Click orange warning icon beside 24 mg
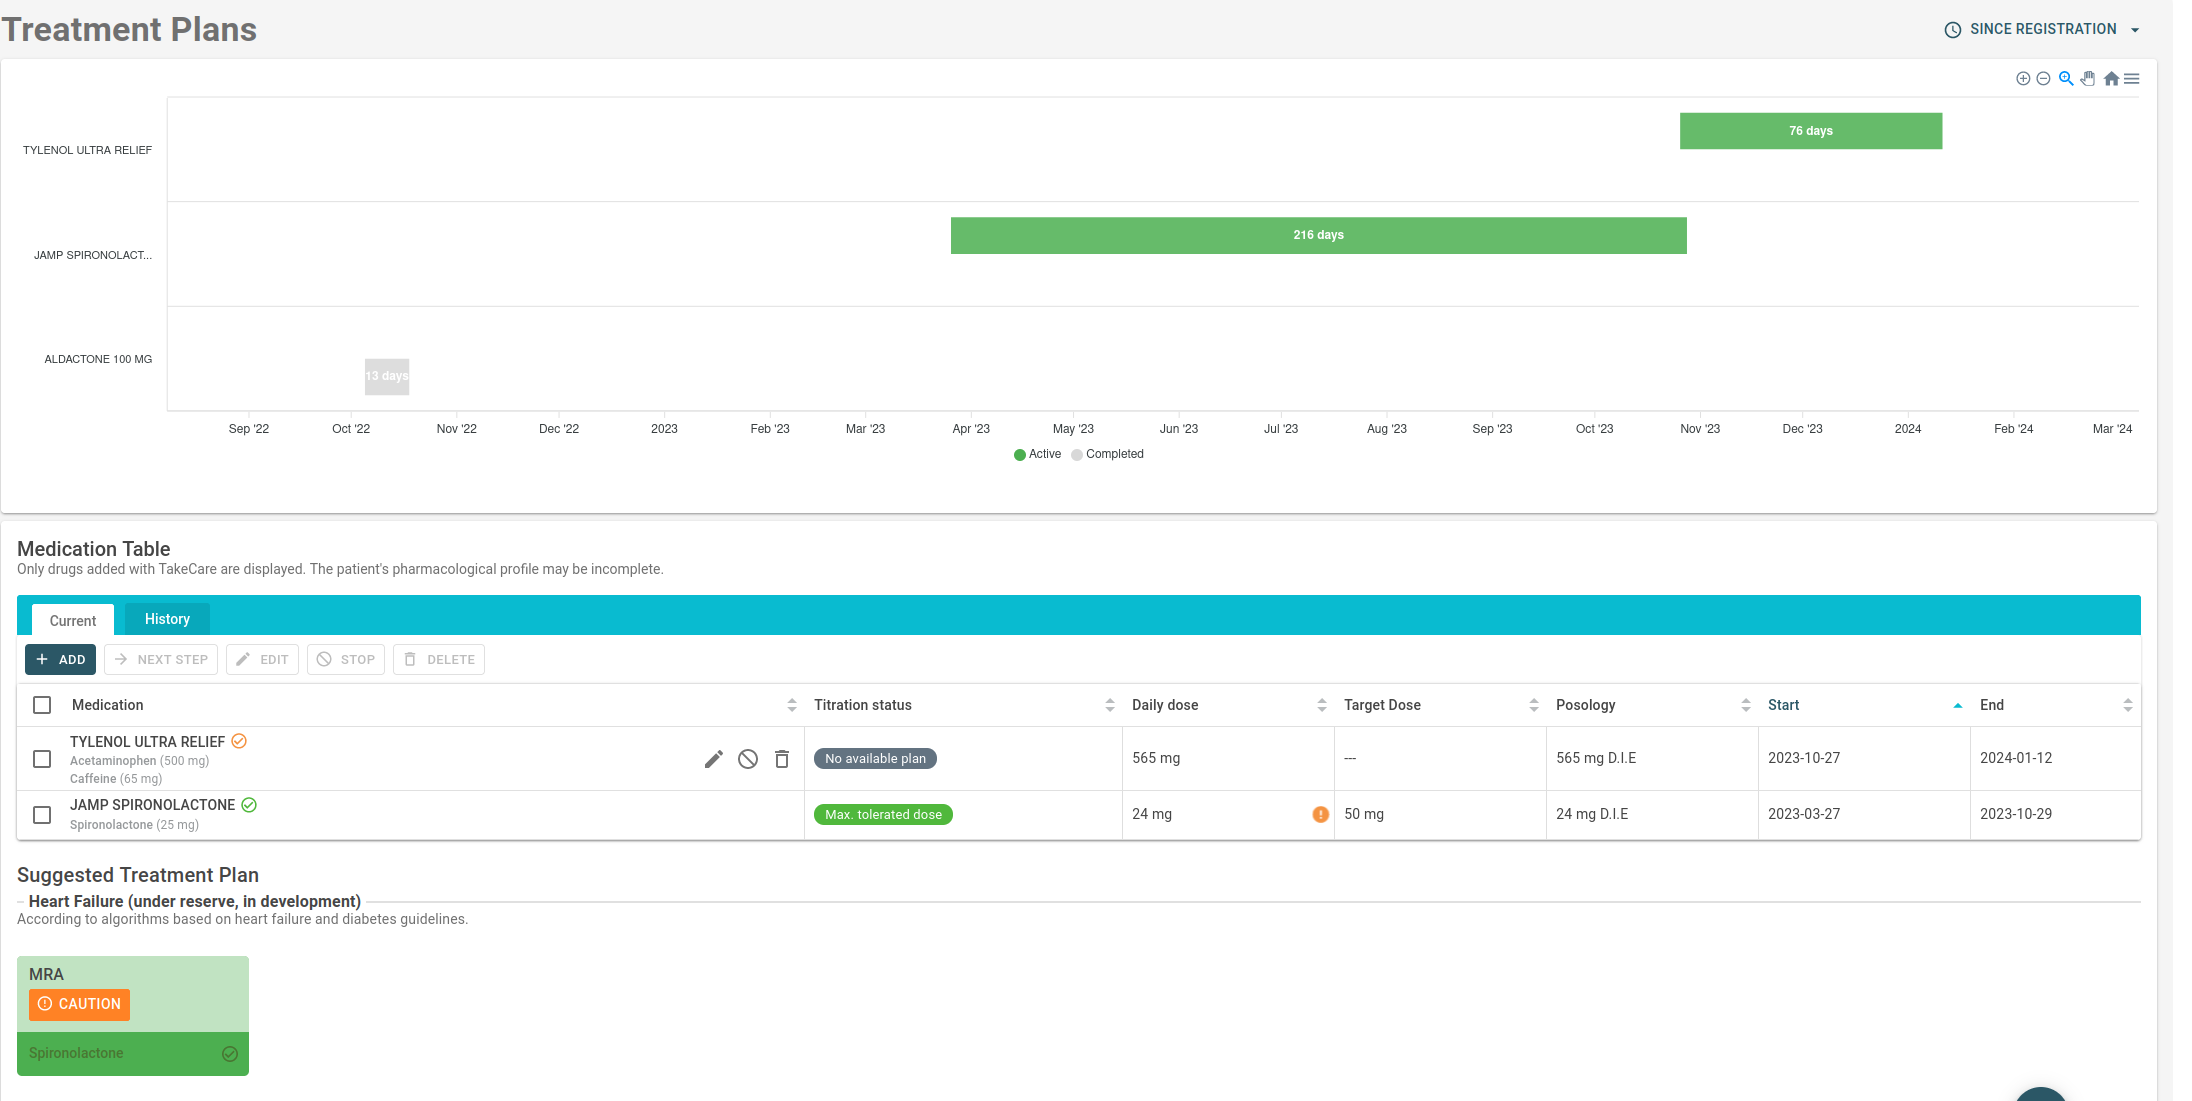 pyautogui.click(x=1320, y=814)
